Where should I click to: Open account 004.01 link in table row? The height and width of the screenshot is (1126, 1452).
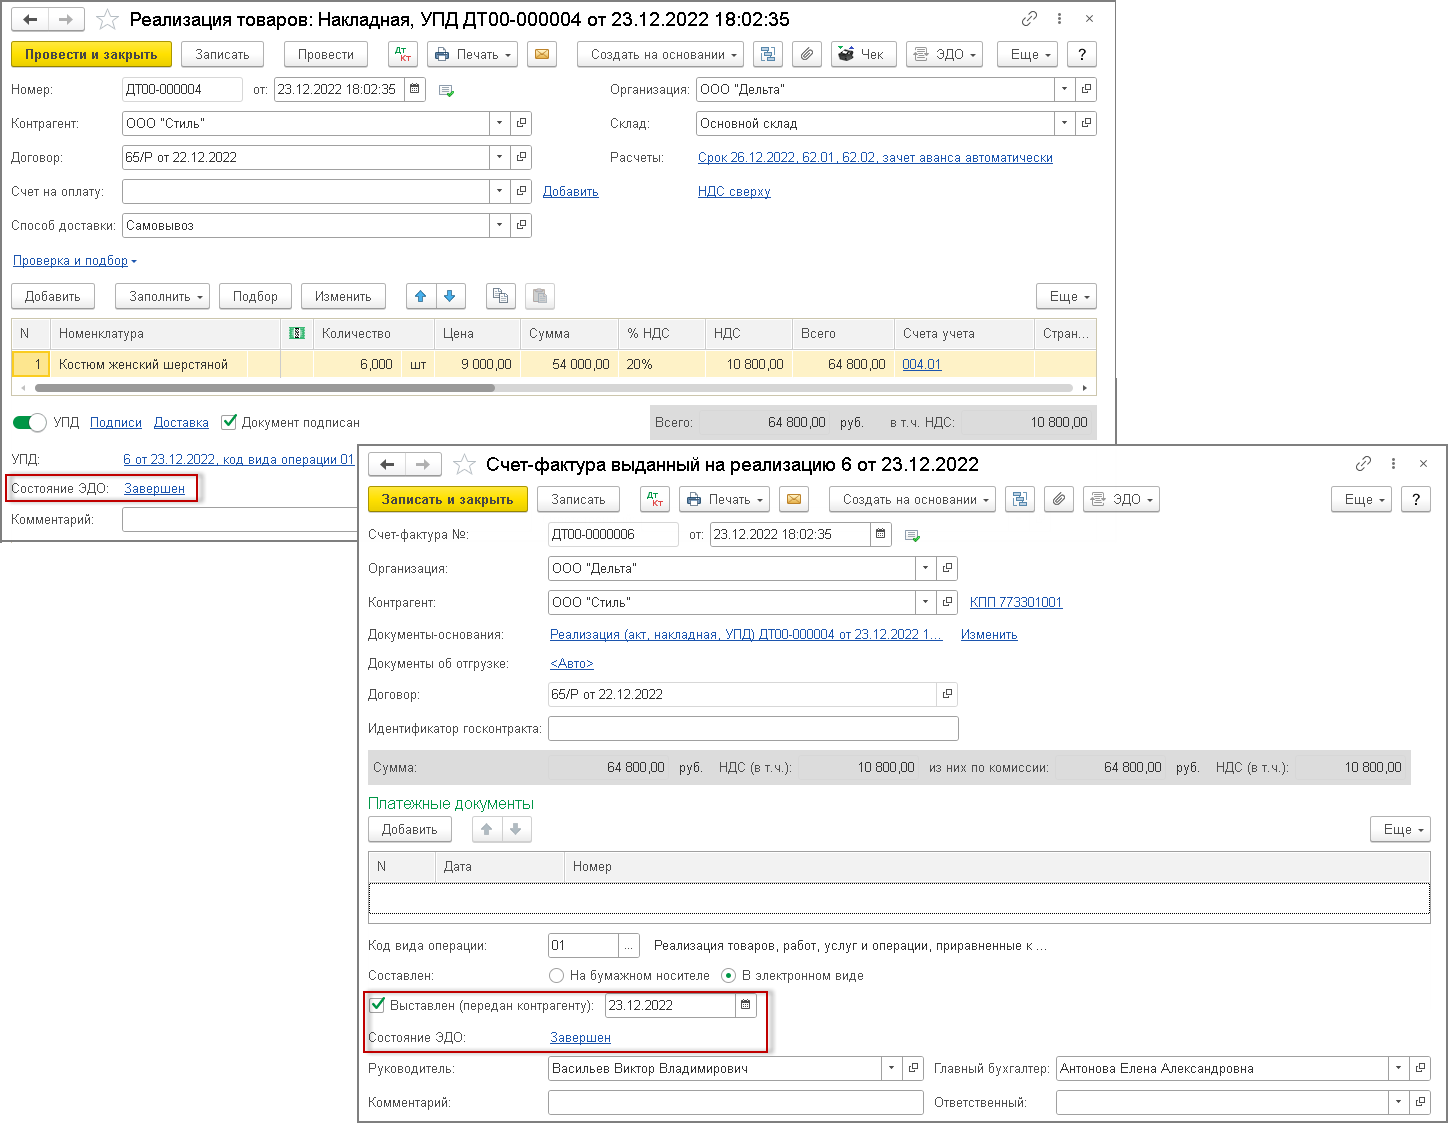click(x=921, y=364)
